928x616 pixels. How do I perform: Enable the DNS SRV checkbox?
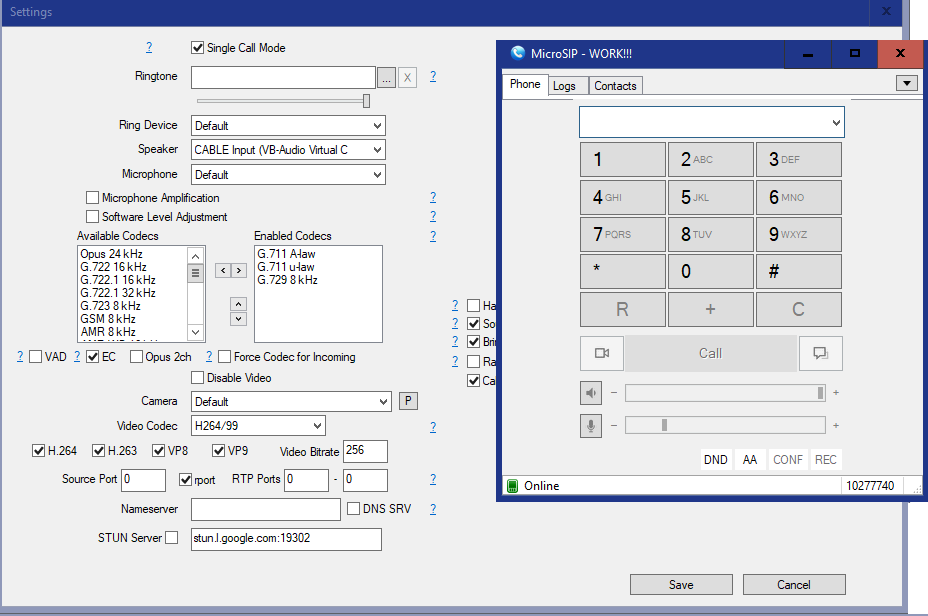(x=353, y=508)
